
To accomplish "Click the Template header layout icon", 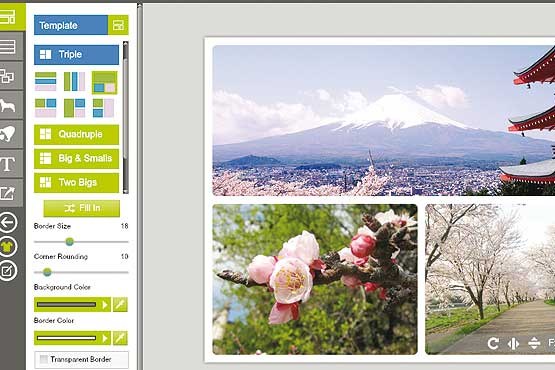I will 118,25.
